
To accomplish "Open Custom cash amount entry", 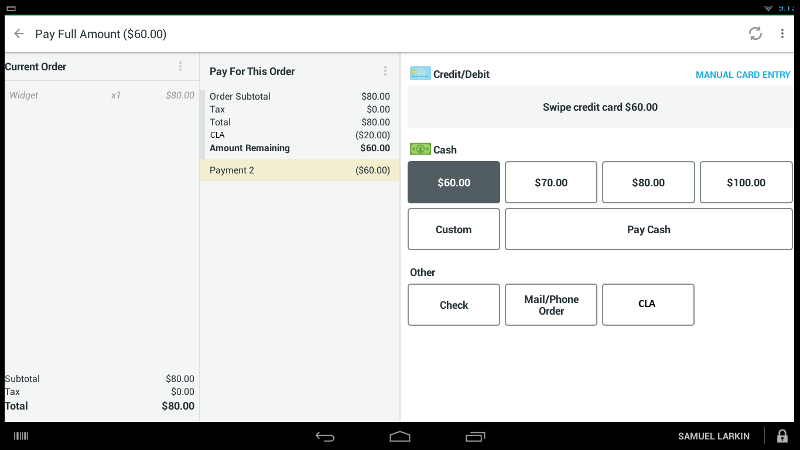I will (454, 229).
